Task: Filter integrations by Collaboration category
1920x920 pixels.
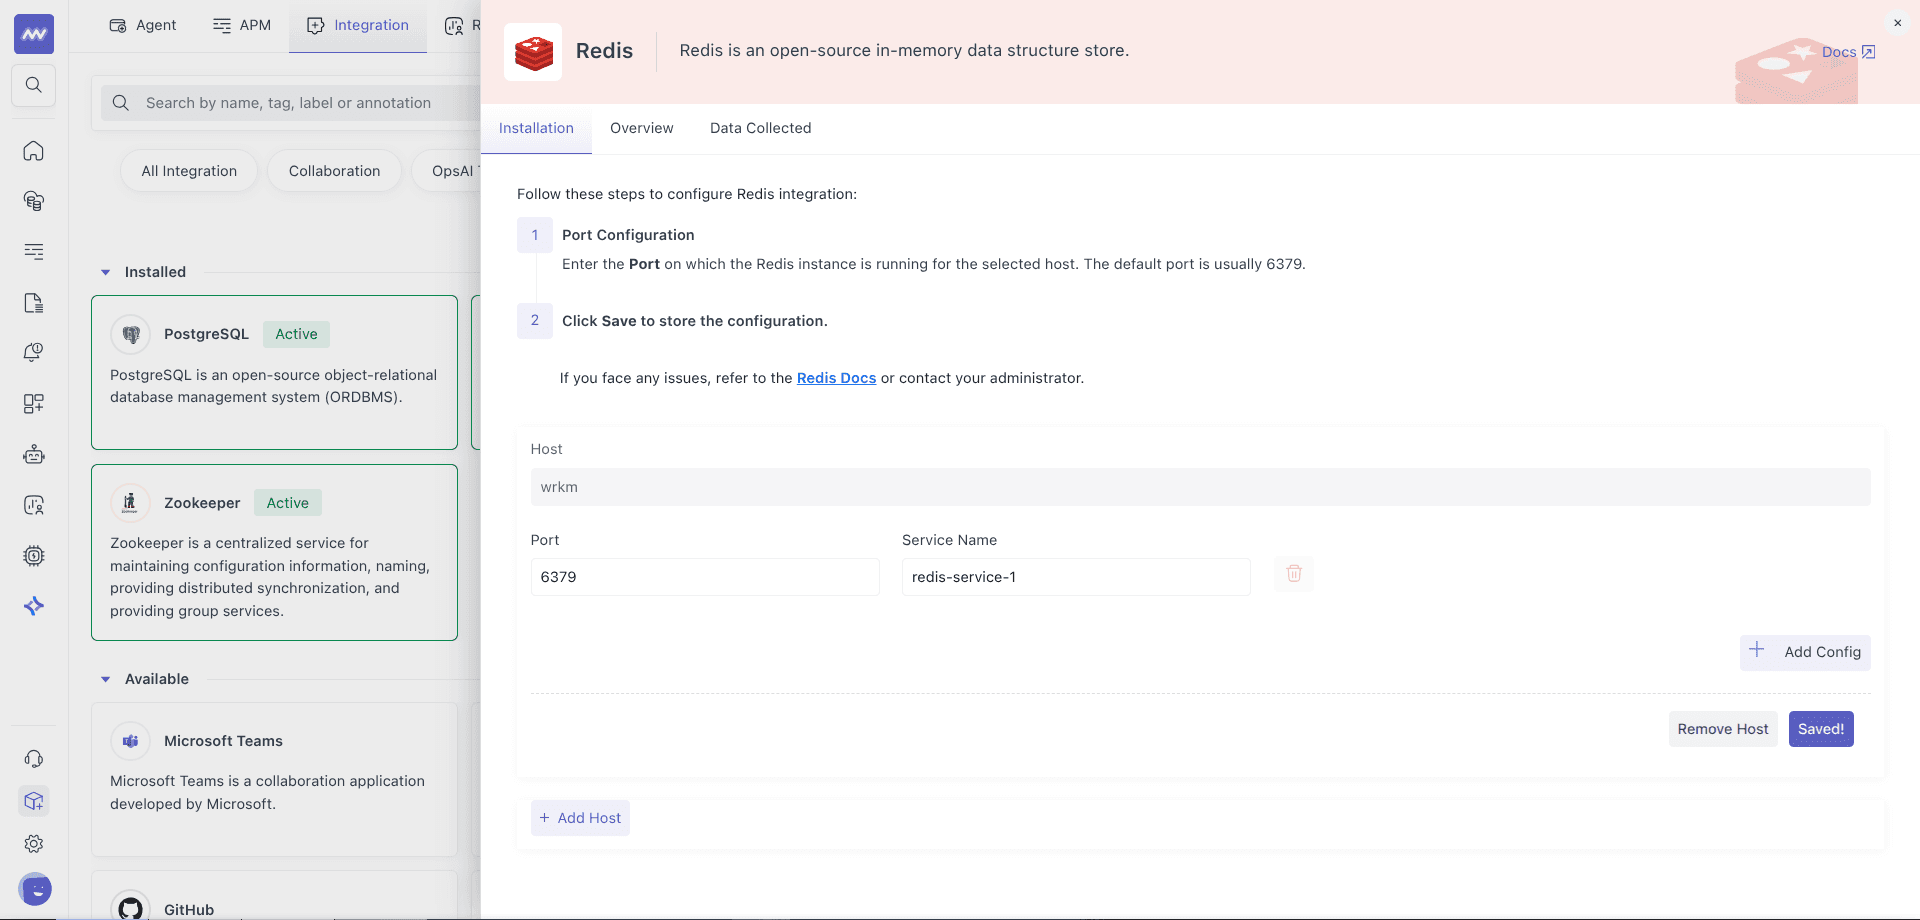Action: point(334,170)
